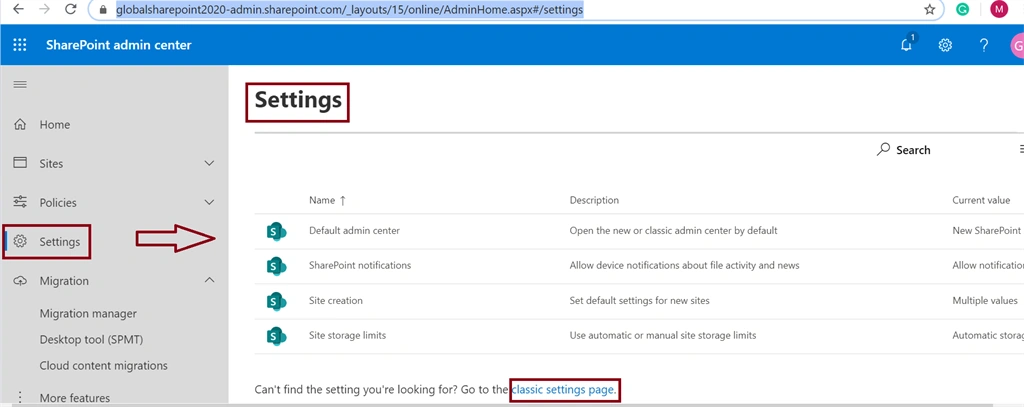This screenshot has height=407, width=1024.
Task: Open the Grammarly extension icon
Action: 963,10
